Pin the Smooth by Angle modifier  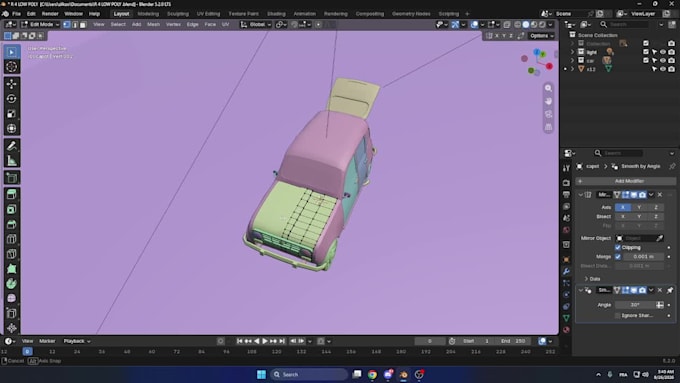pos(670,290)
